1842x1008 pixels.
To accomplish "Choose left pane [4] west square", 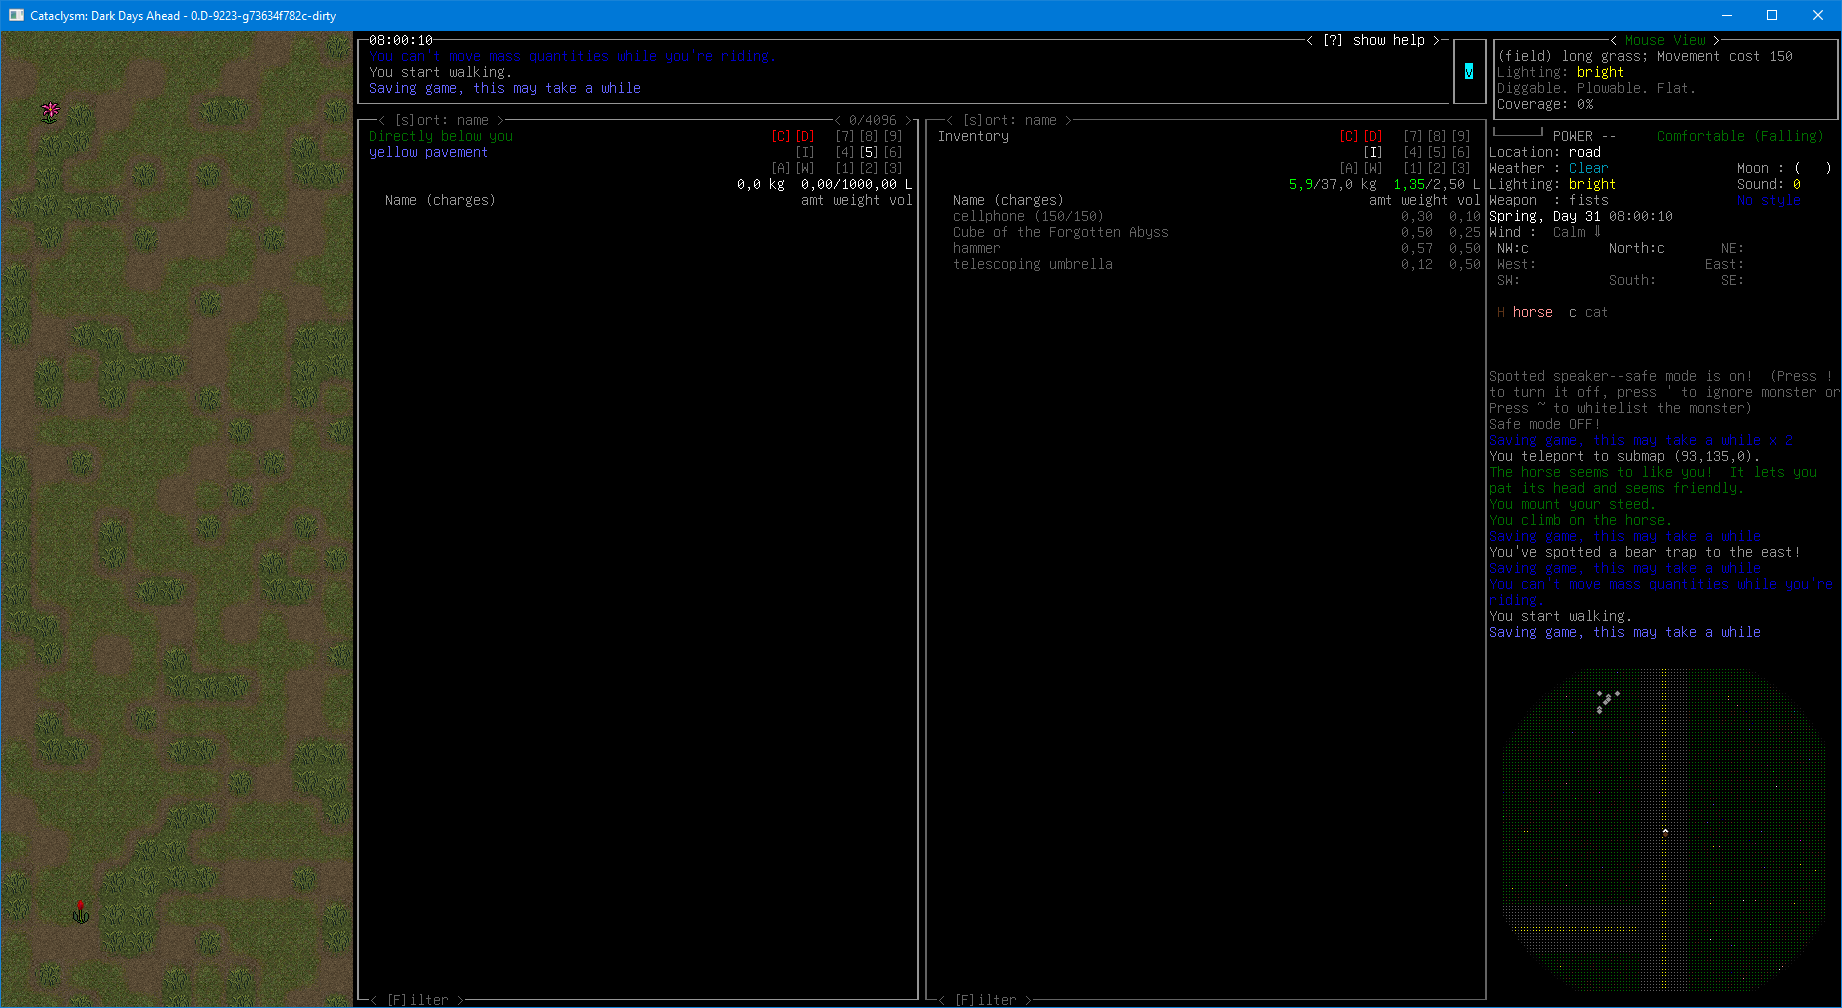I will [845, 152].
